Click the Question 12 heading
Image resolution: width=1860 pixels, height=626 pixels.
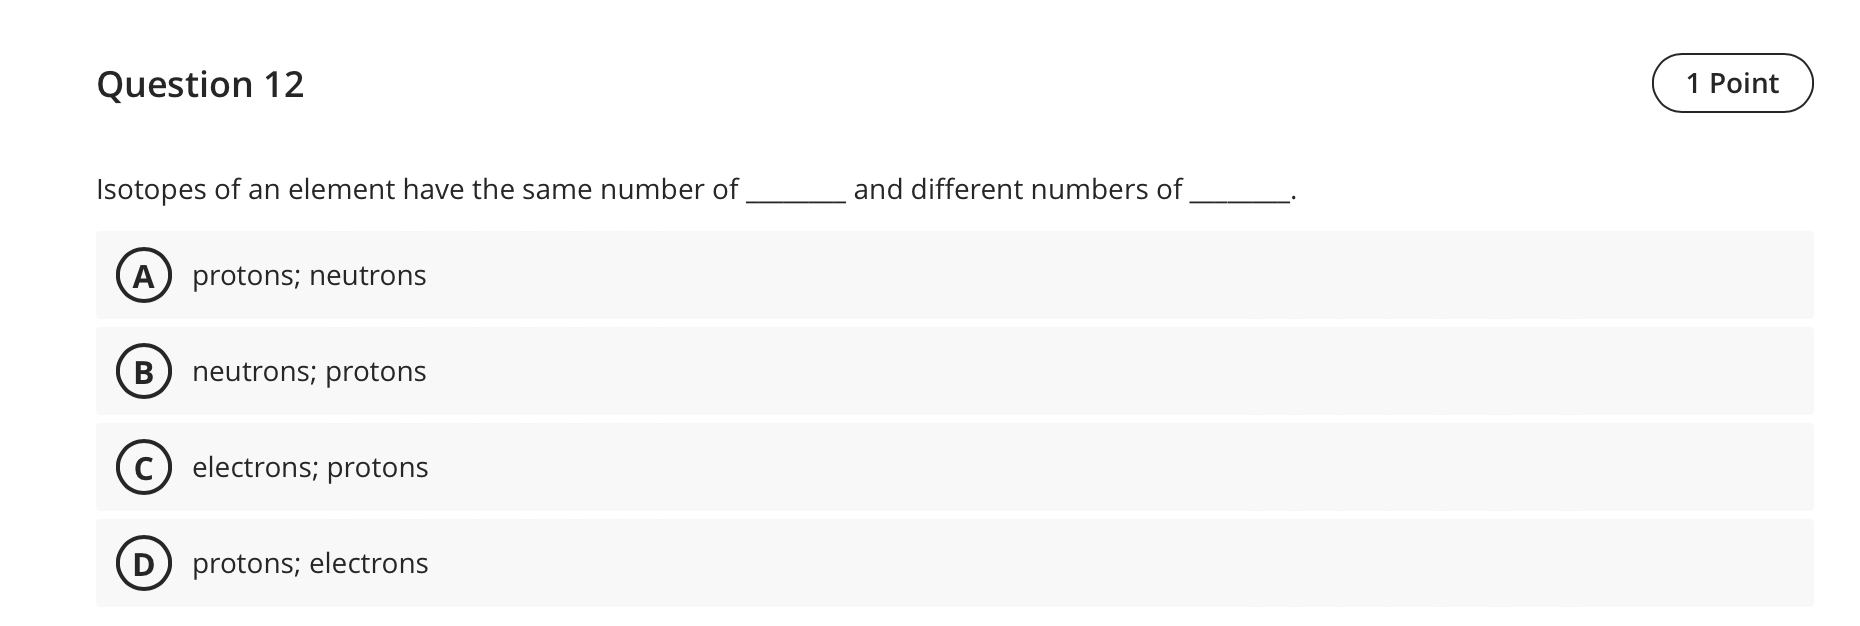coord(201,84)
